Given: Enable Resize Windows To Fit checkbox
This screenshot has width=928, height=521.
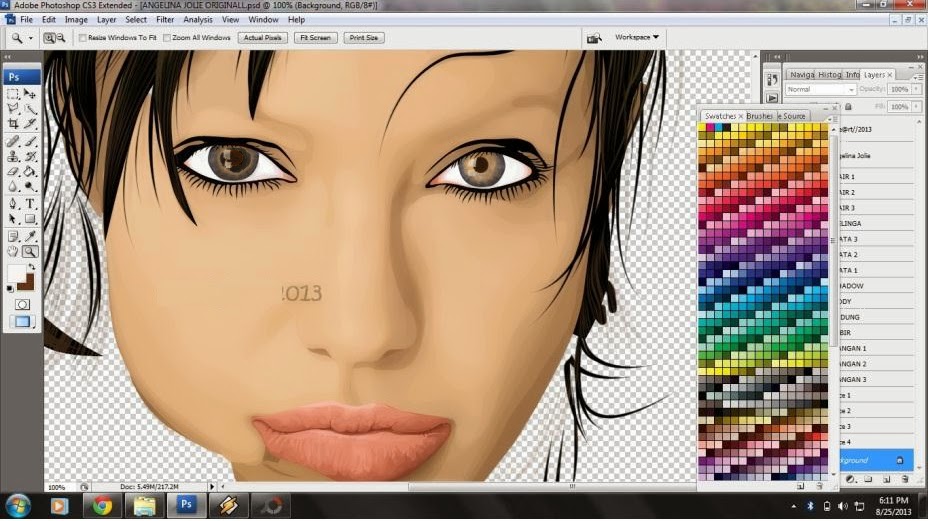Looking at the screenshot, I should (83, 38).
